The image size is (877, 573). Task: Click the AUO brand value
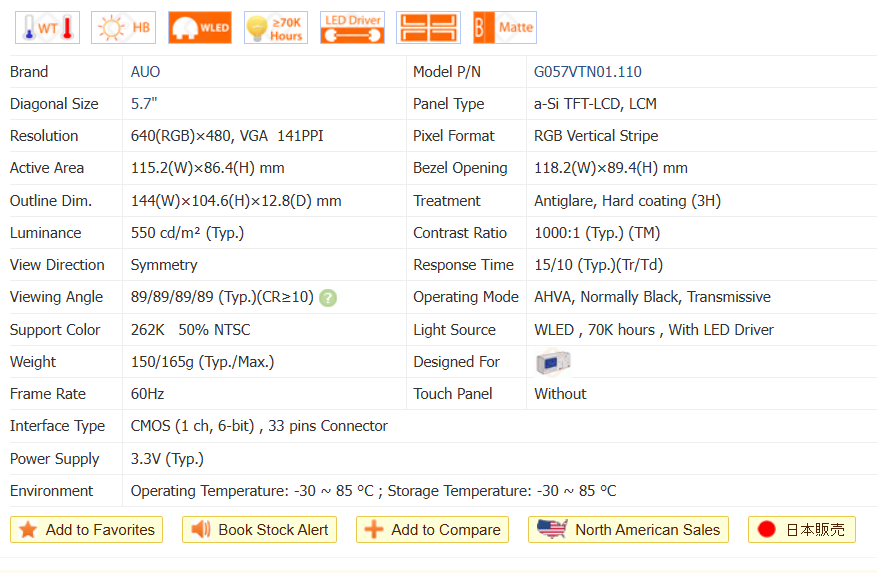coord(145,72)
